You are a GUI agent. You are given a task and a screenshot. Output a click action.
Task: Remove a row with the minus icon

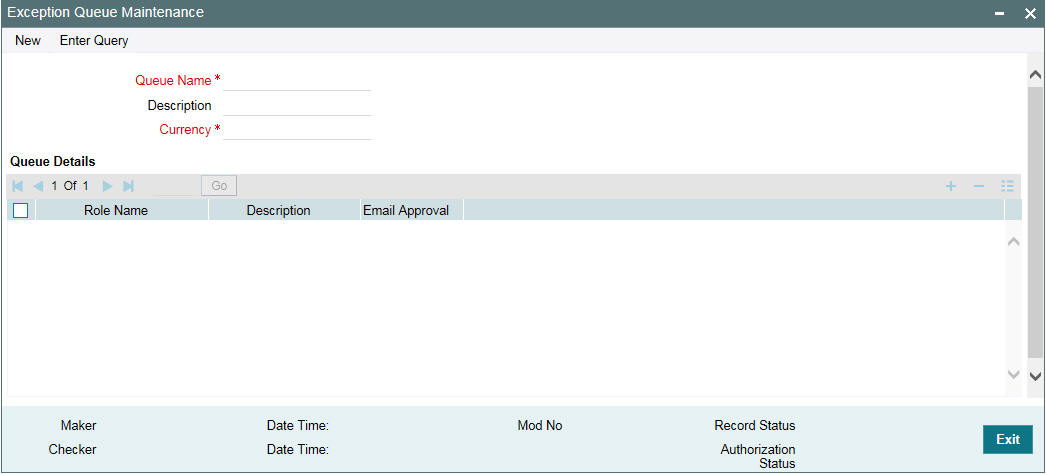click(x=979, y=186)
